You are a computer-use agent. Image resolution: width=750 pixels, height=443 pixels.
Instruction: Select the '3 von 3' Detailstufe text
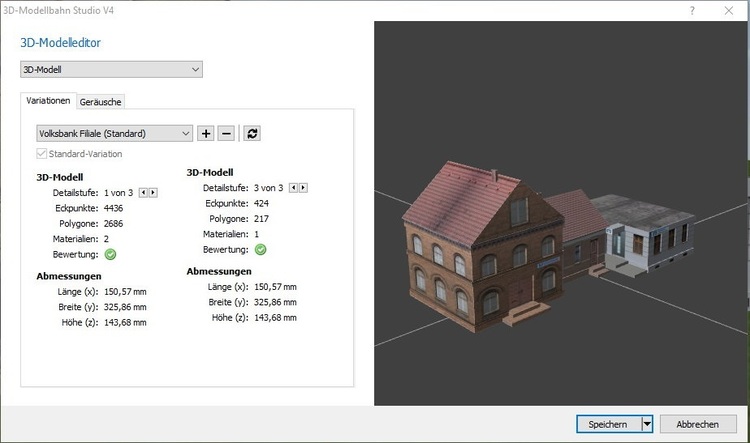pos(268,188)
